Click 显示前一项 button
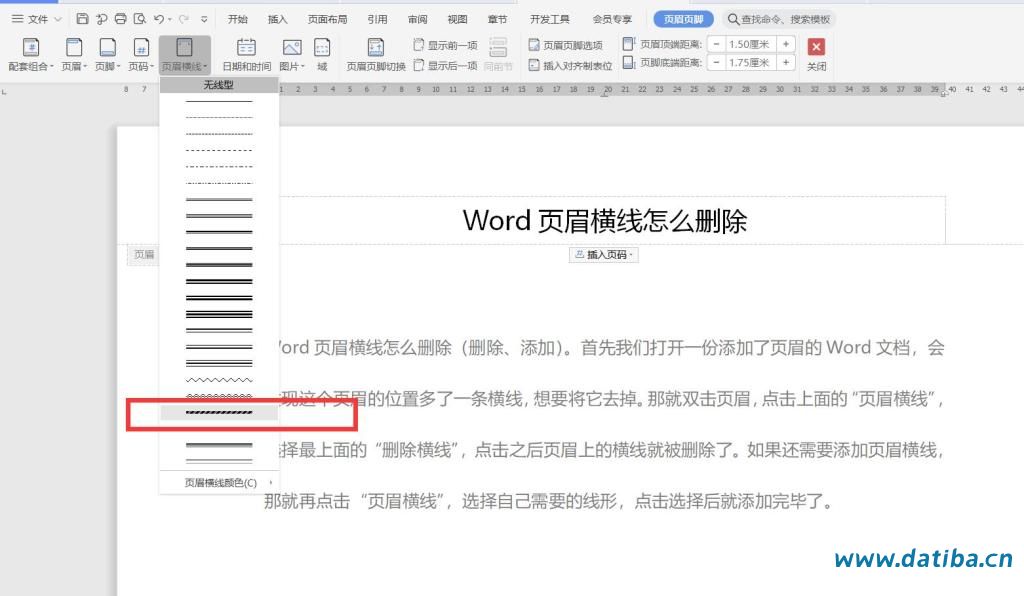This screenshot has width=1024, height=596. pos(445,45)
